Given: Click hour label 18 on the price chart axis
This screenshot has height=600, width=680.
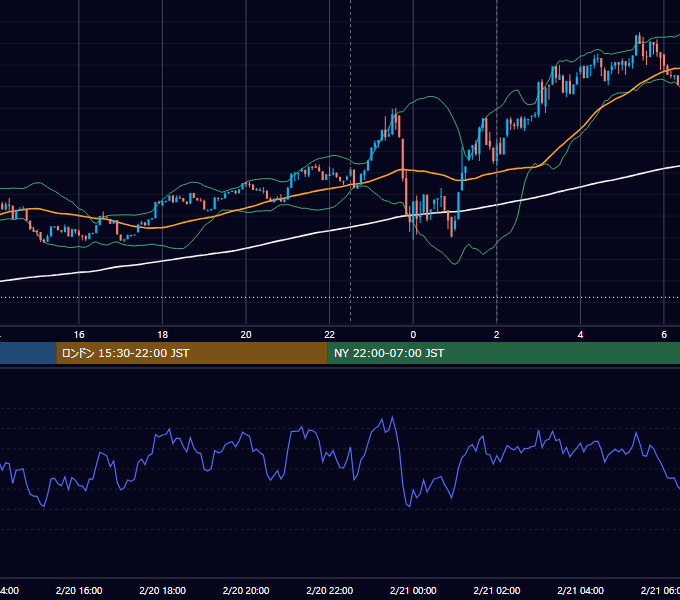Looking at the screenshot, I should 163,335.
